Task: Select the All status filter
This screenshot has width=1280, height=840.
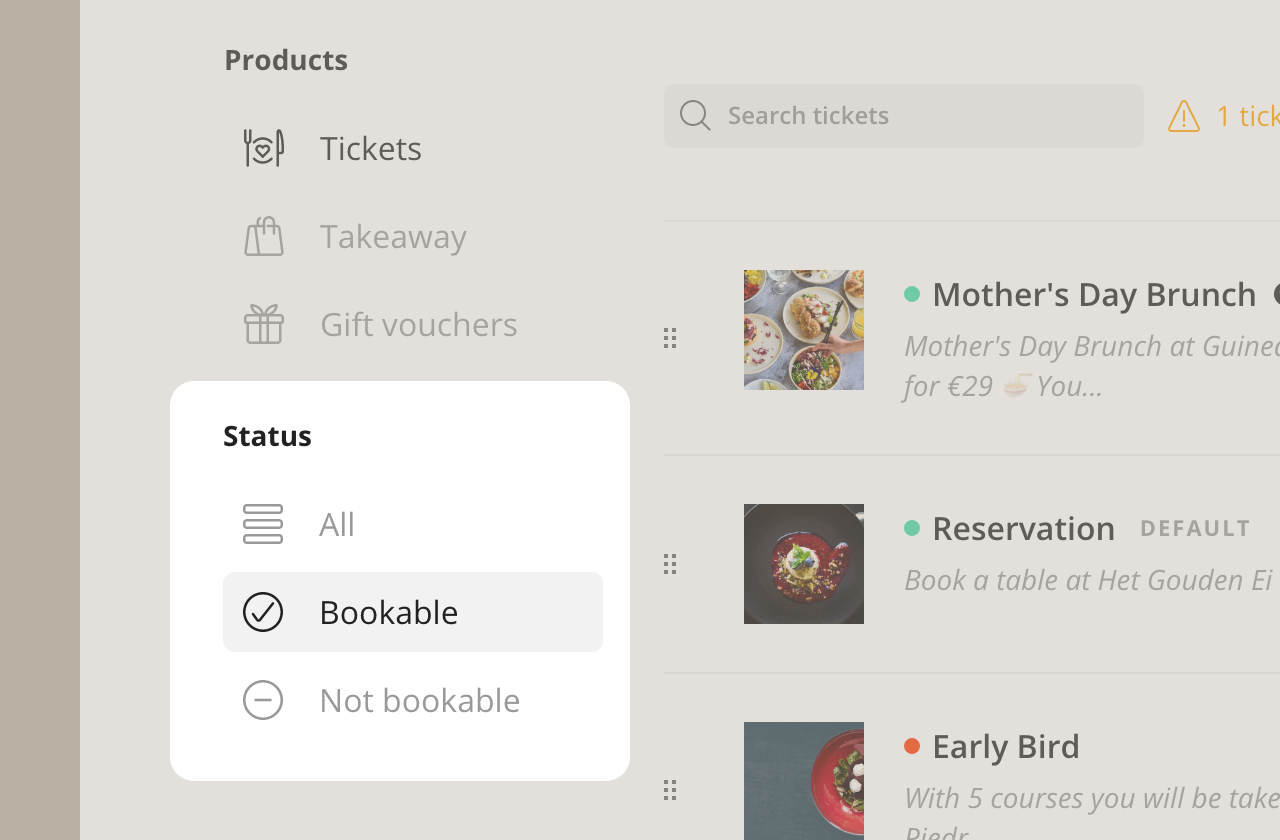Action: click(x=337, y=524)
